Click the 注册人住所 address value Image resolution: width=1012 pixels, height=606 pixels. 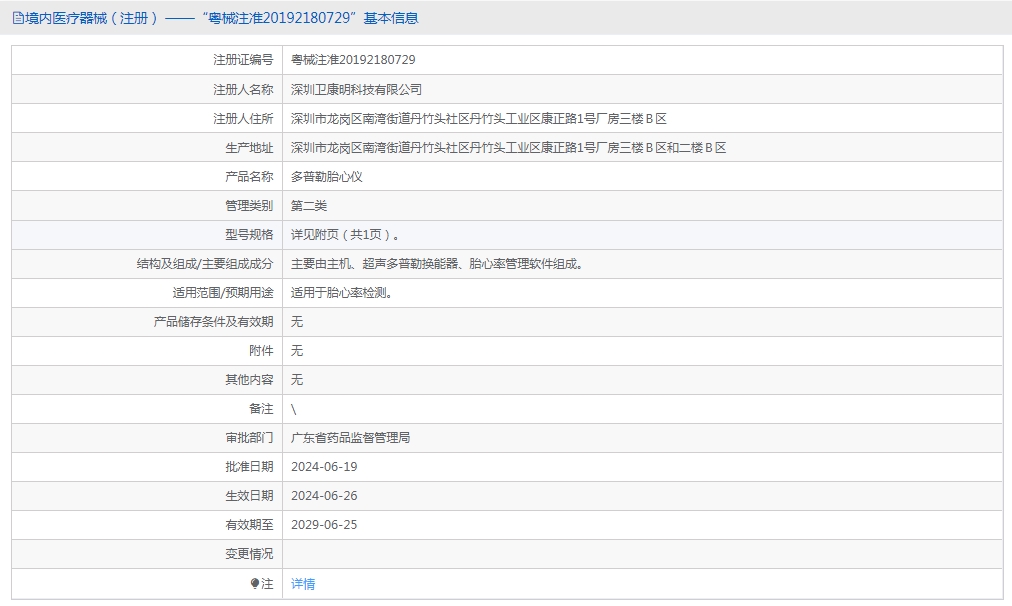(478, 118)
